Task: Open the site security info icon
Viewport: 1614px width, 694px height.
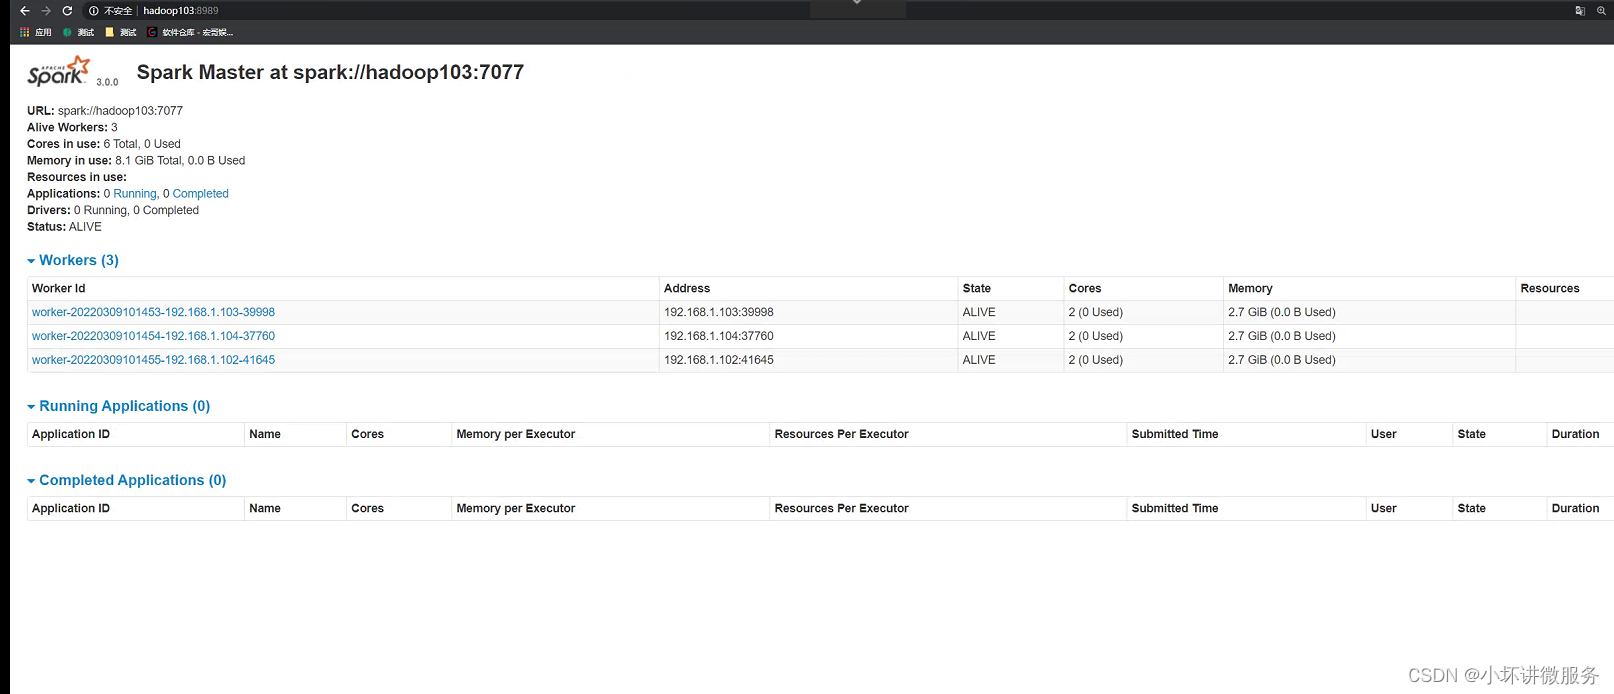Action: pyautogui.click(x=94, y=11)
